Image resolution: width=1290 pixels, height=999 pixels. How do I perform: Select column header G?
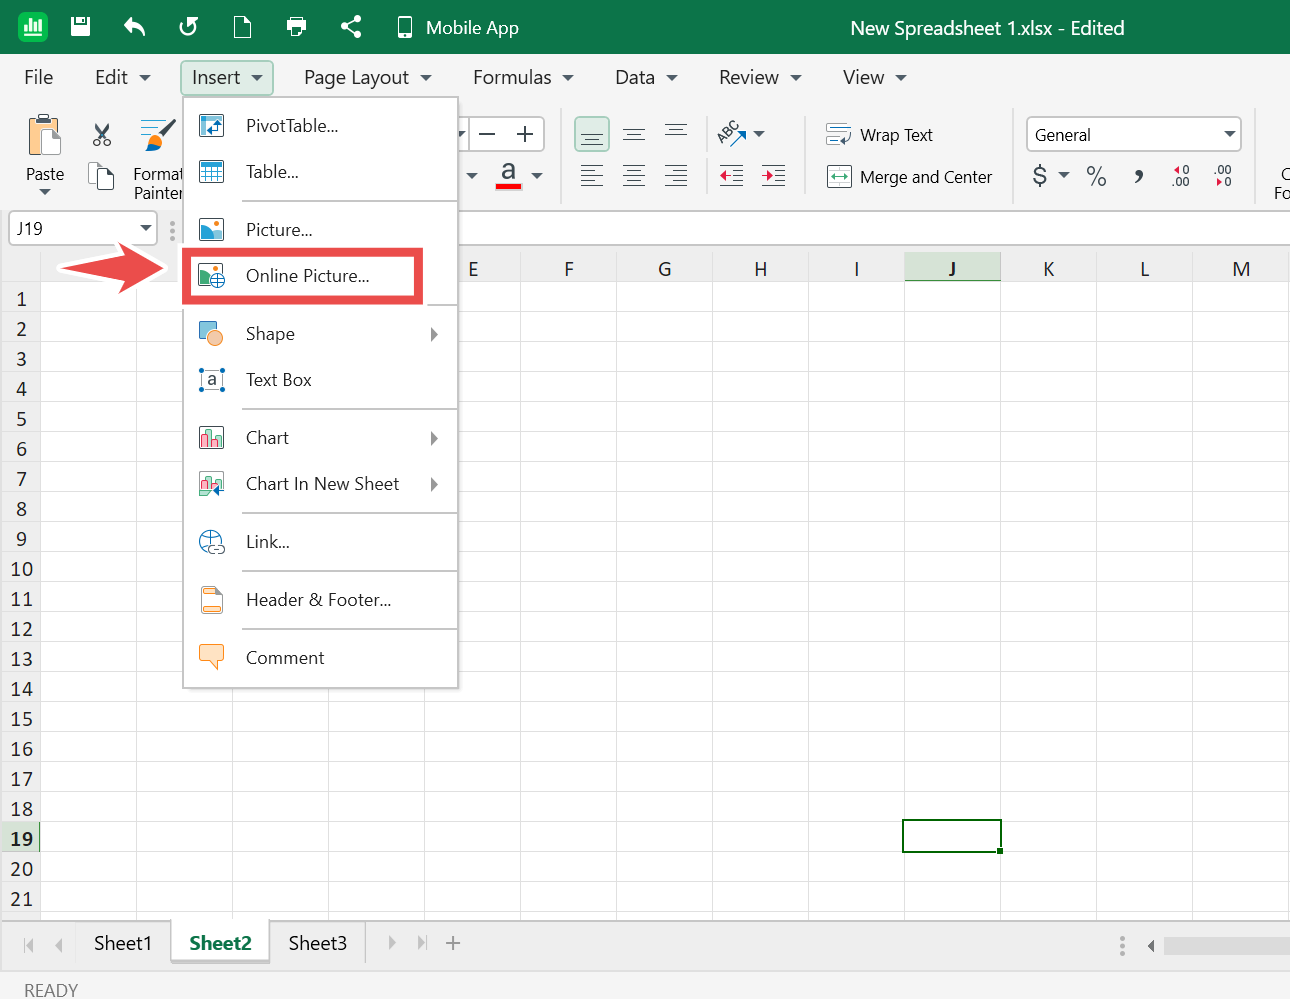664,268
